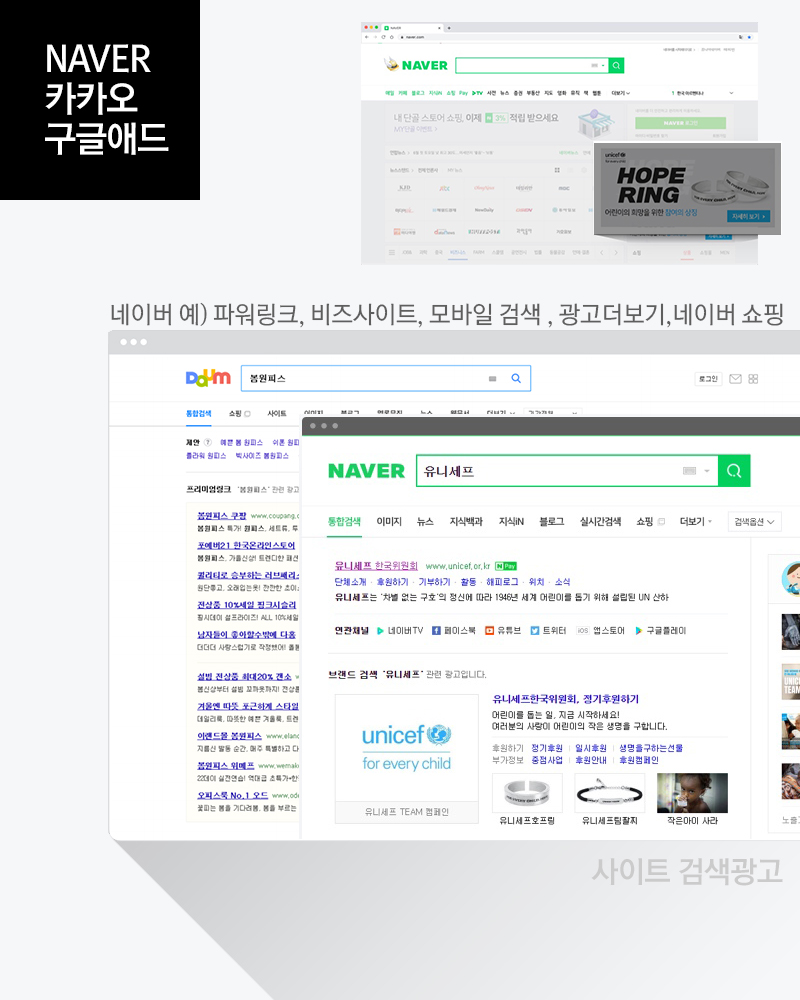This screenshot has width=800, height=1000.
Task: Click the green Naver search magnifier button
Action: [x=734, y=471]
